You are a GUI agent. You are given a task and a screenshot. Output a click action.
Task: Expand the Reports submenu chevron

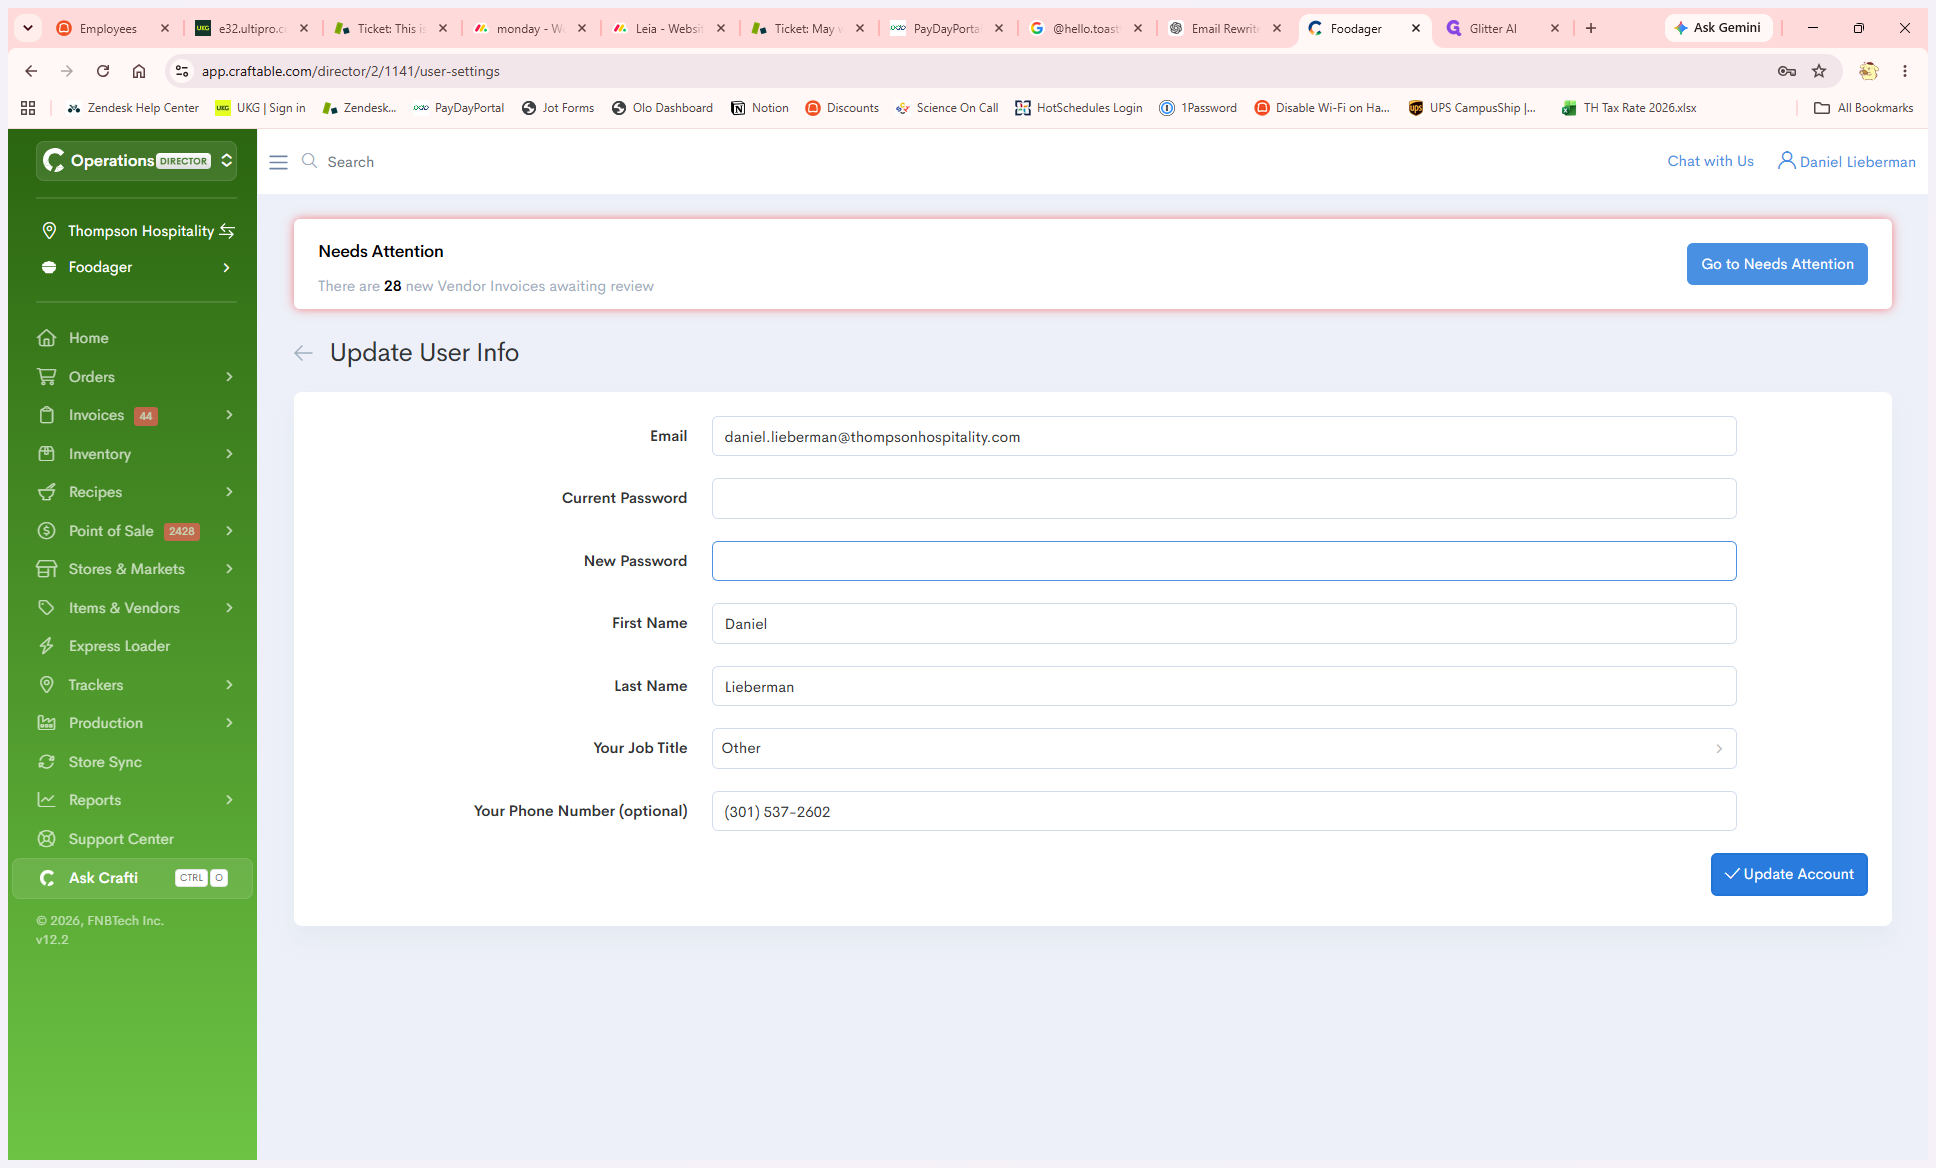click(x=229, y=800)
